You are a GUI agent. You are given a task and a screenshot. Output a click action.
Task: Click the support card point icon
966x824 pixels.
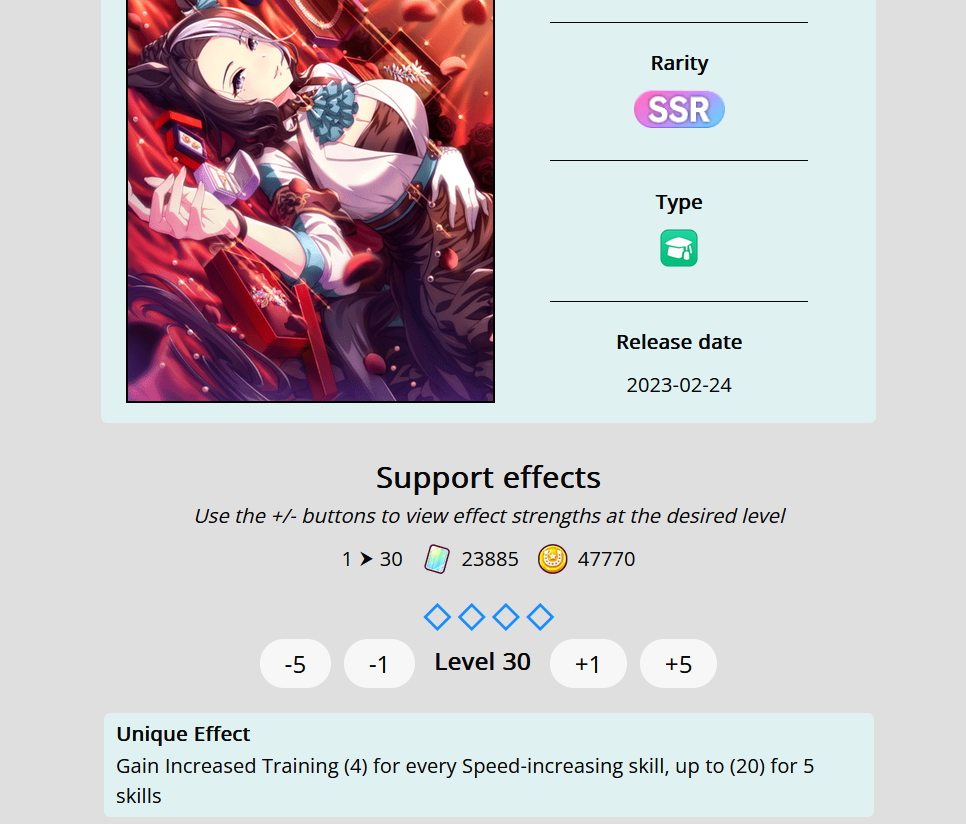tap(437, 559)
